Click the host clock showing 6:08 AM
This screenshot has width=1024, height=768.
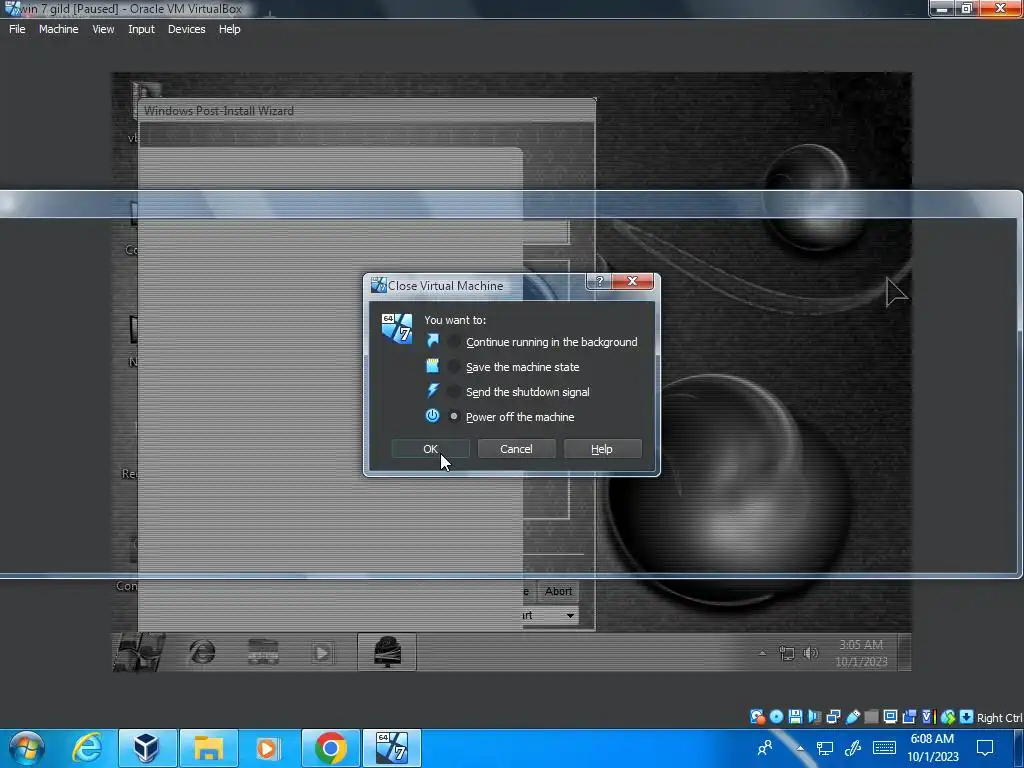click(x=933, y=748)
